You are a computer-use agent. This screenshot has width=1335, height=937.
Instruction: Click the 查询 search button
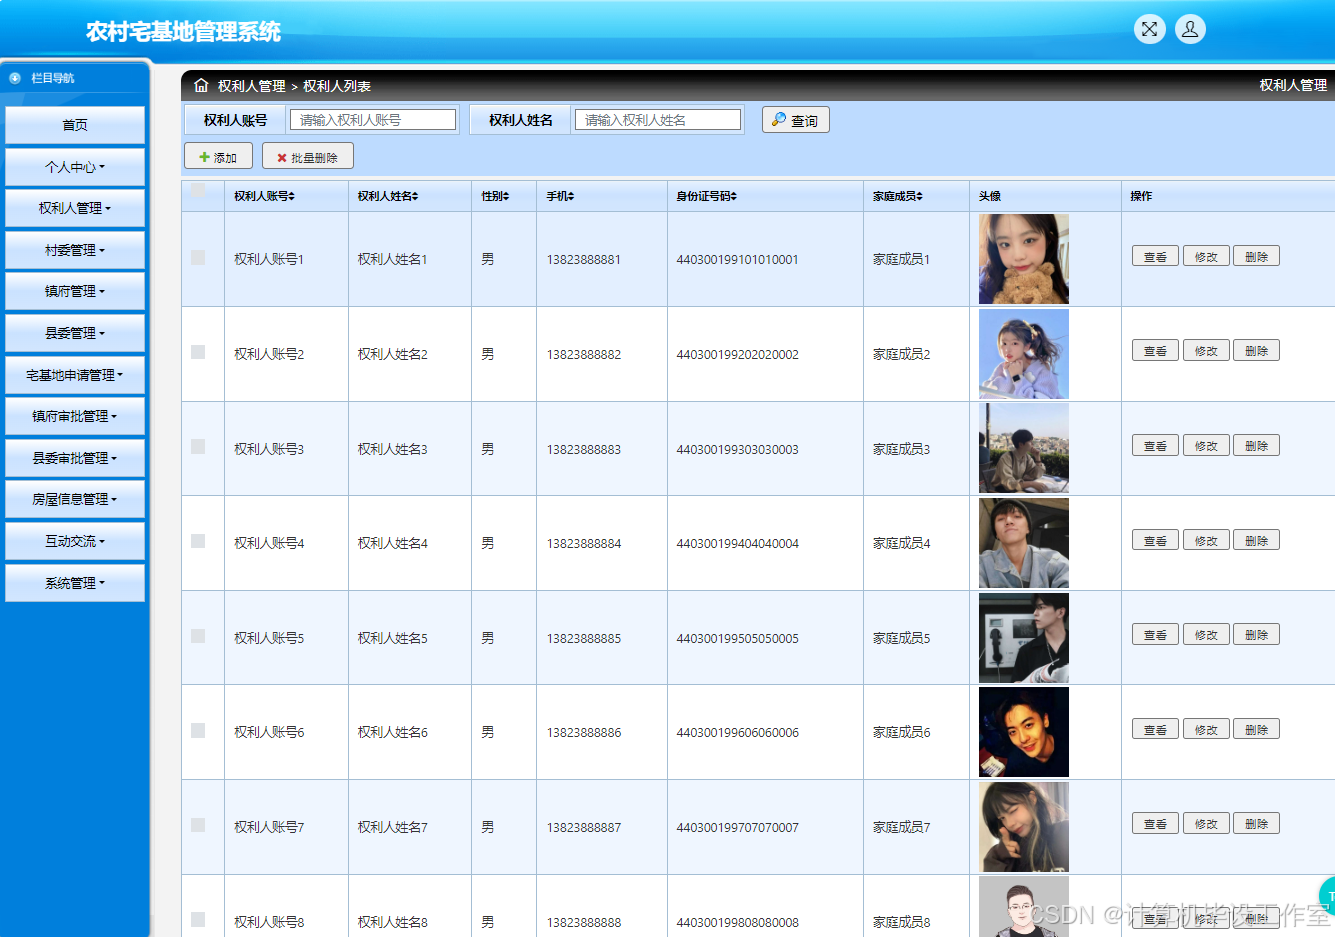(796, 120)
